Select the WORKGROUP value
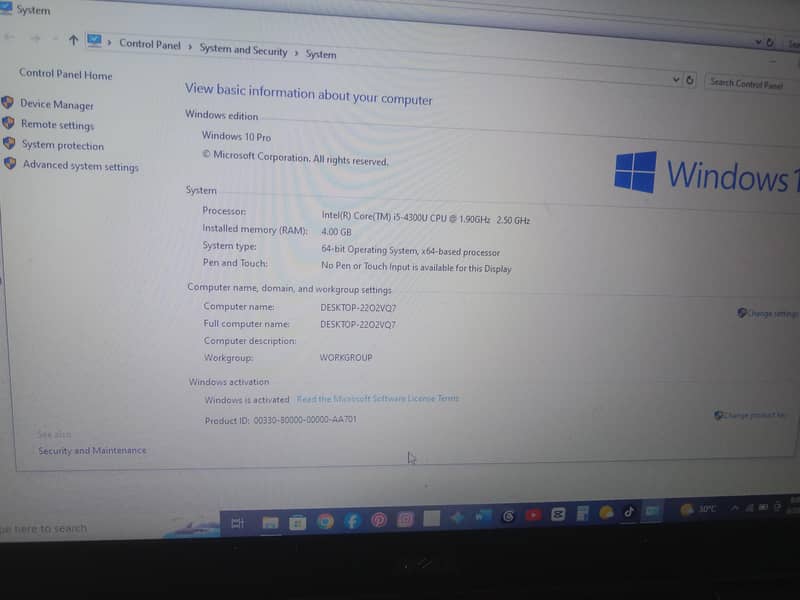 [x=346, y=357]
